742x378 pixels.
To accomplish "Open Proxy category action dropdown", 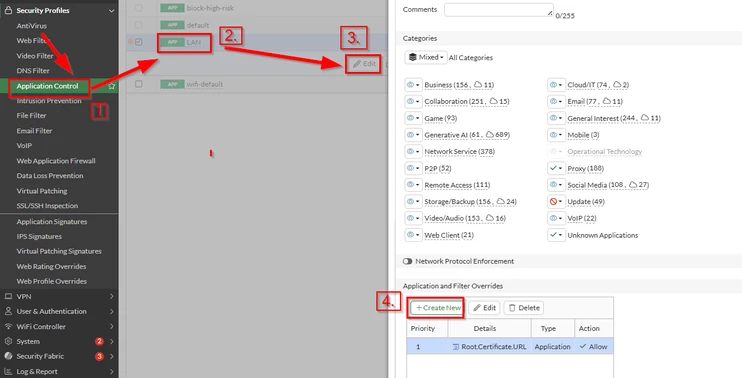I will [556, 168].
